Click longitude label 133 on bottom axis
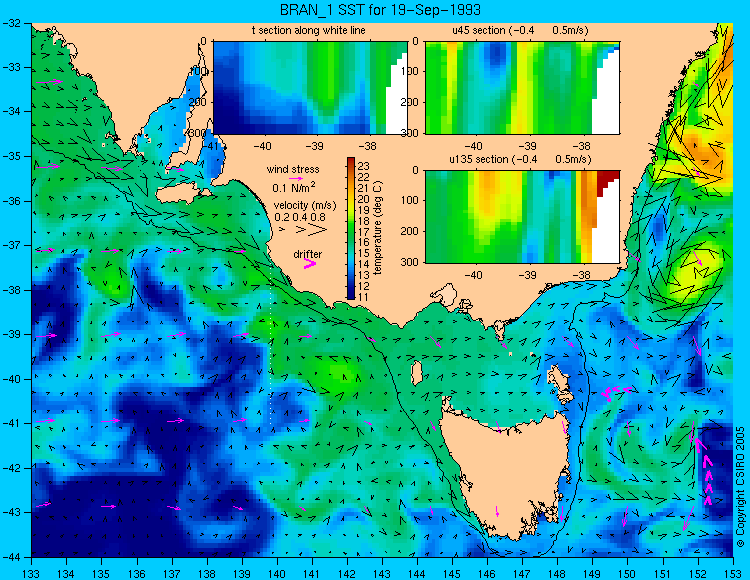 pos(32,574)
